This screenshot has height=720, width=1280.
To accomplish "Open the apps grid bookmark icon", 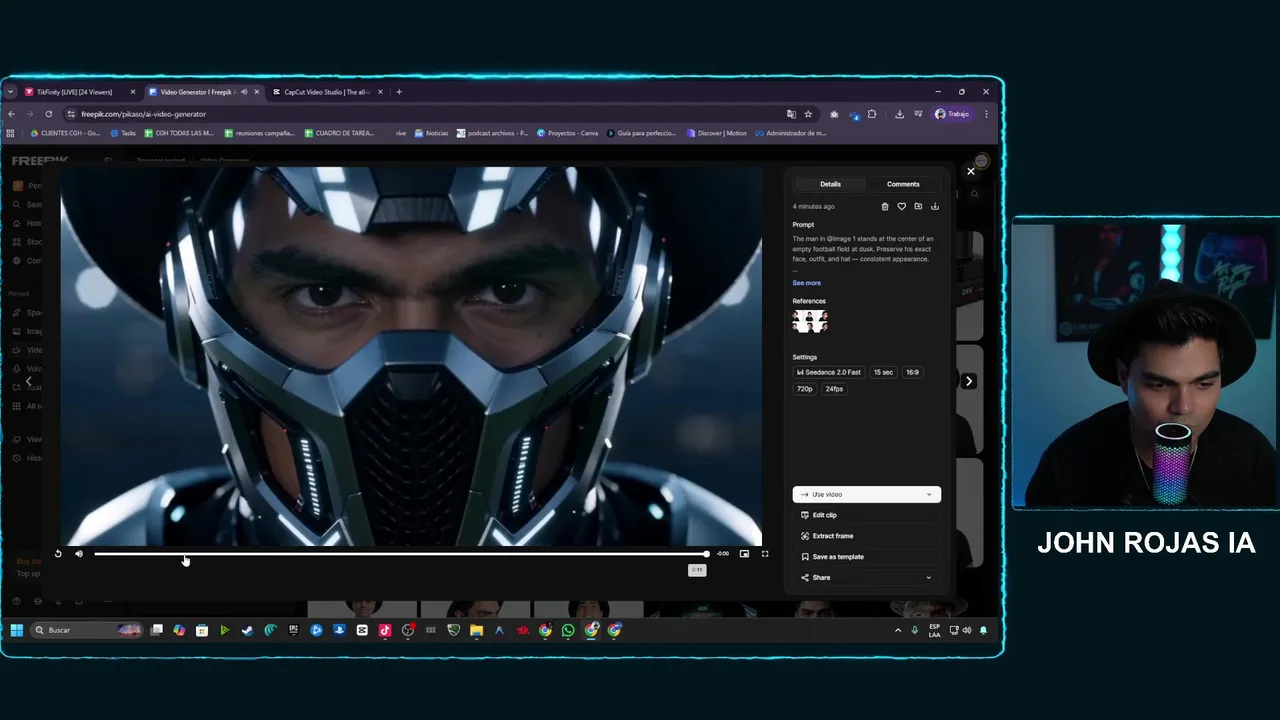I will [11, 133].
